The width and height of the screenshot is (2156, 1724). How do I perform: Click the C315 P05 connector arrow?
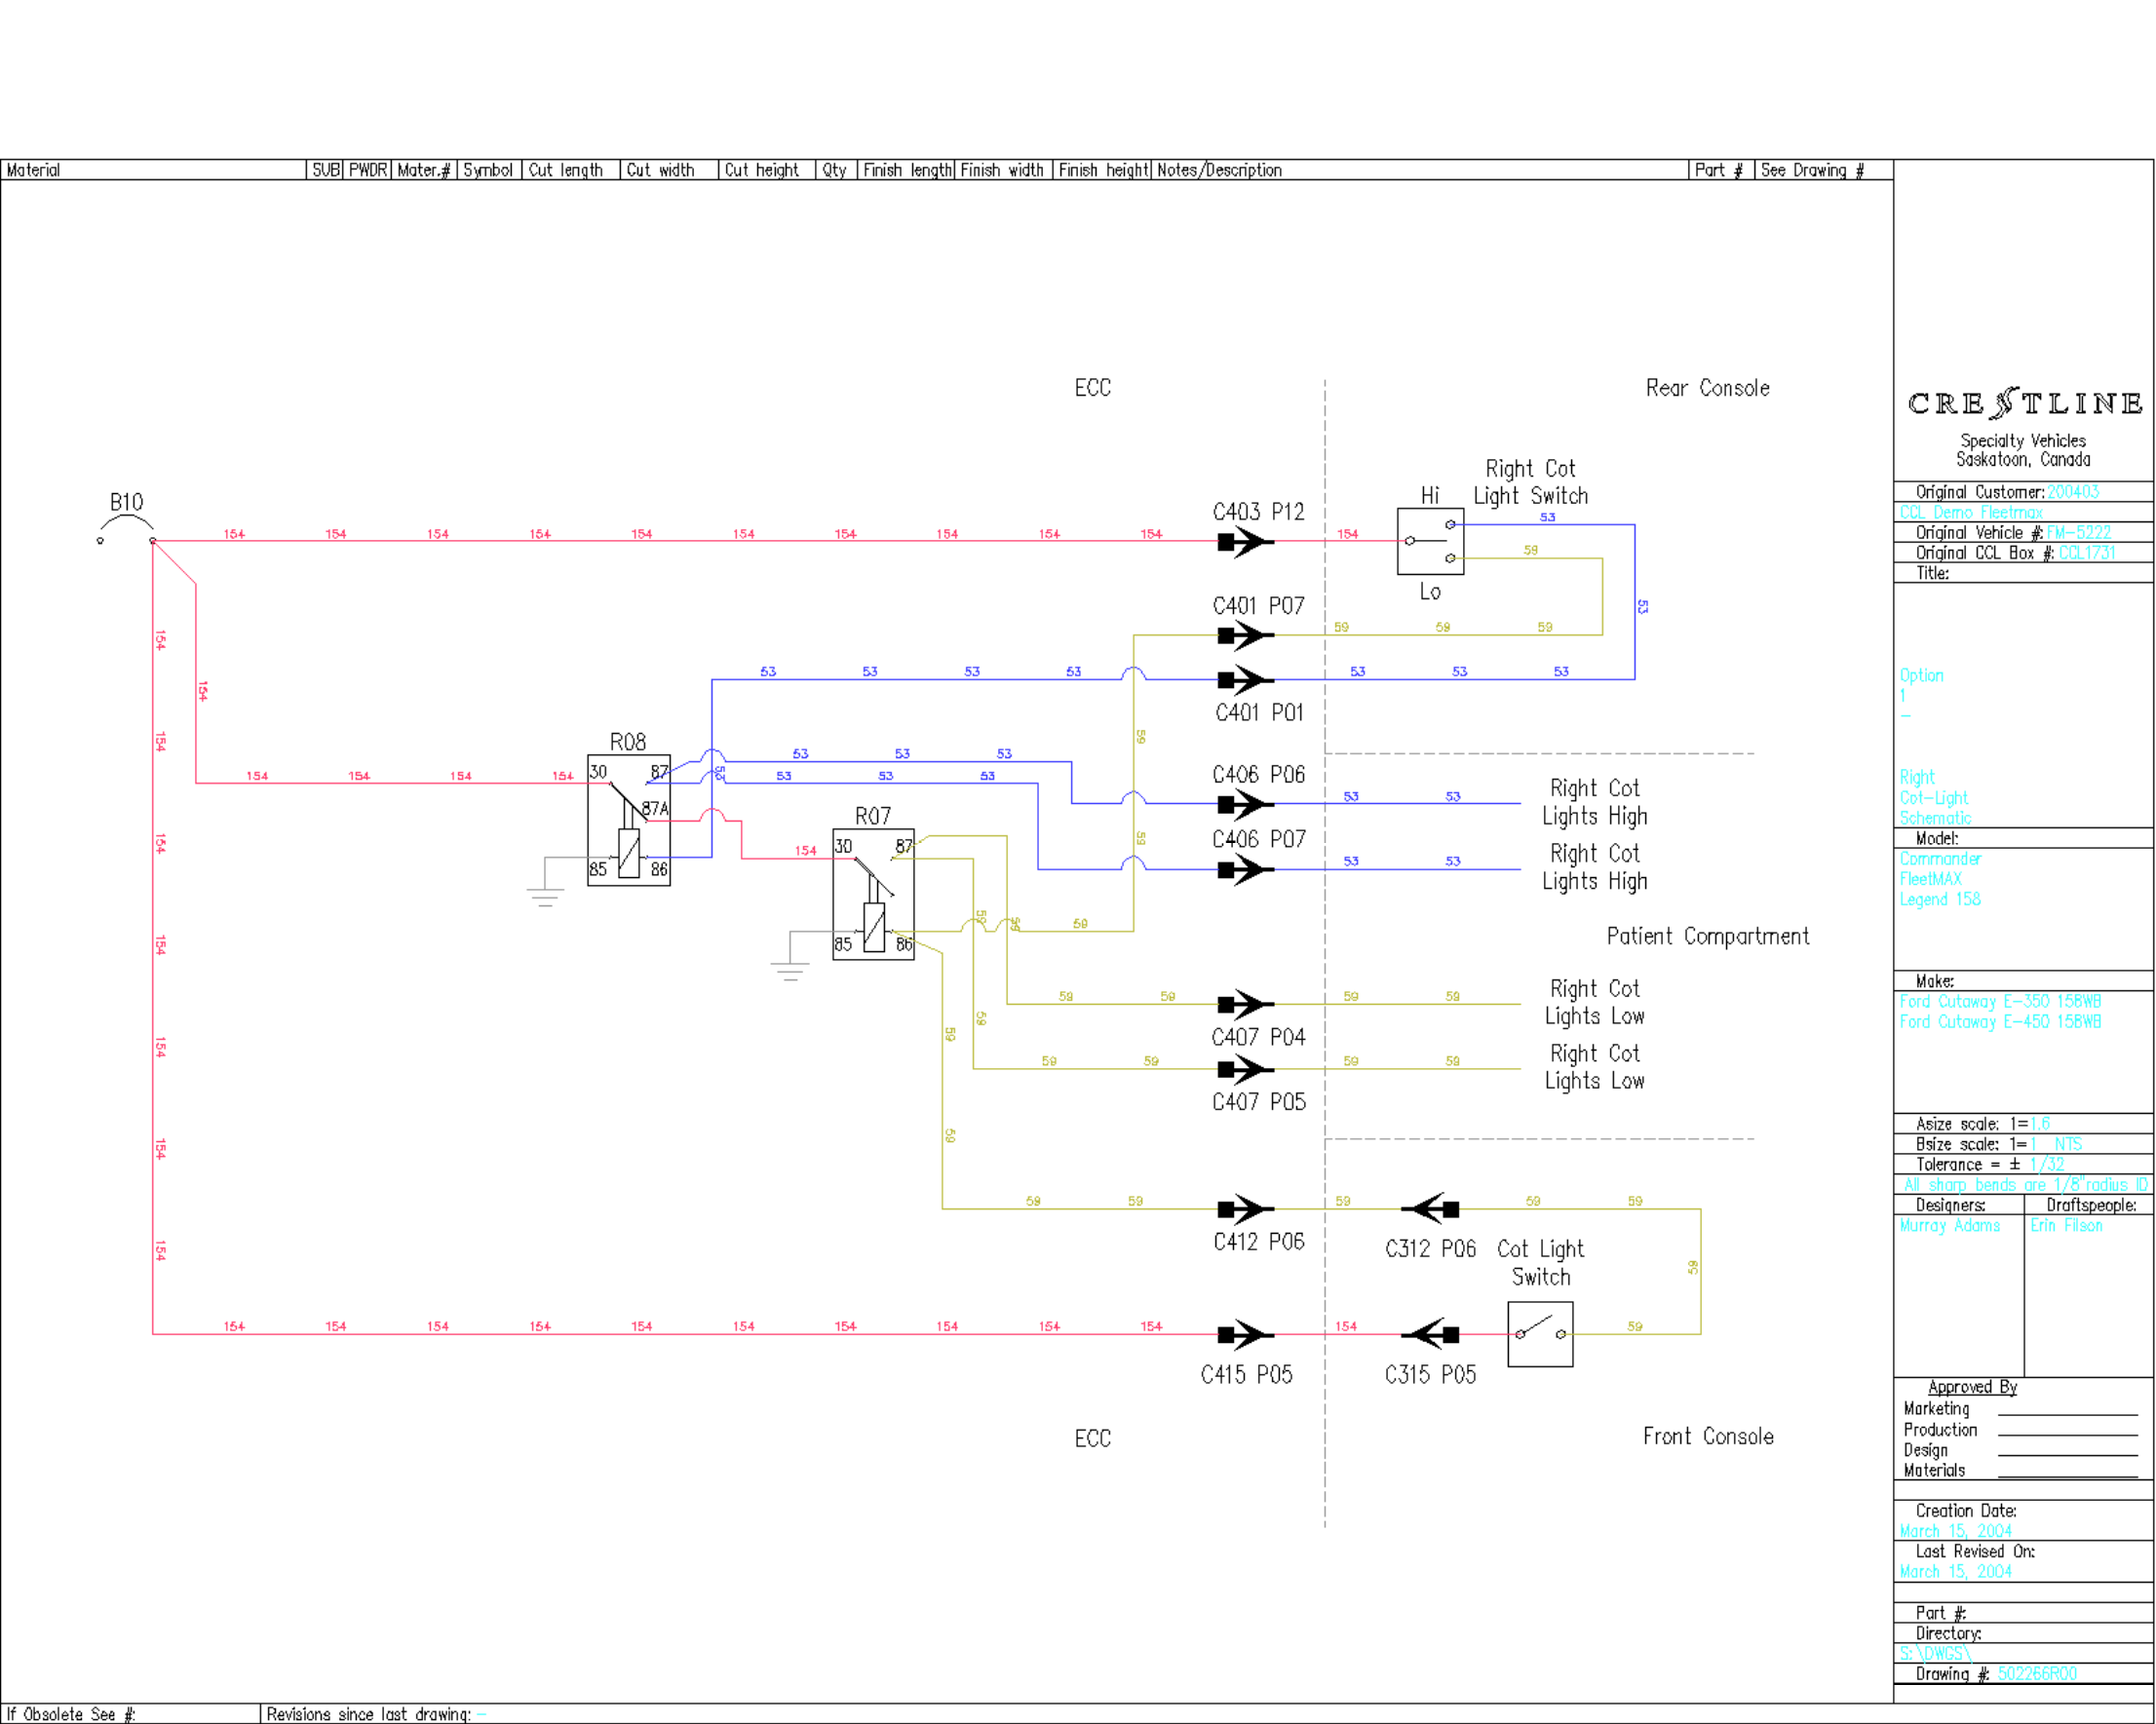pos(1430,1334)
